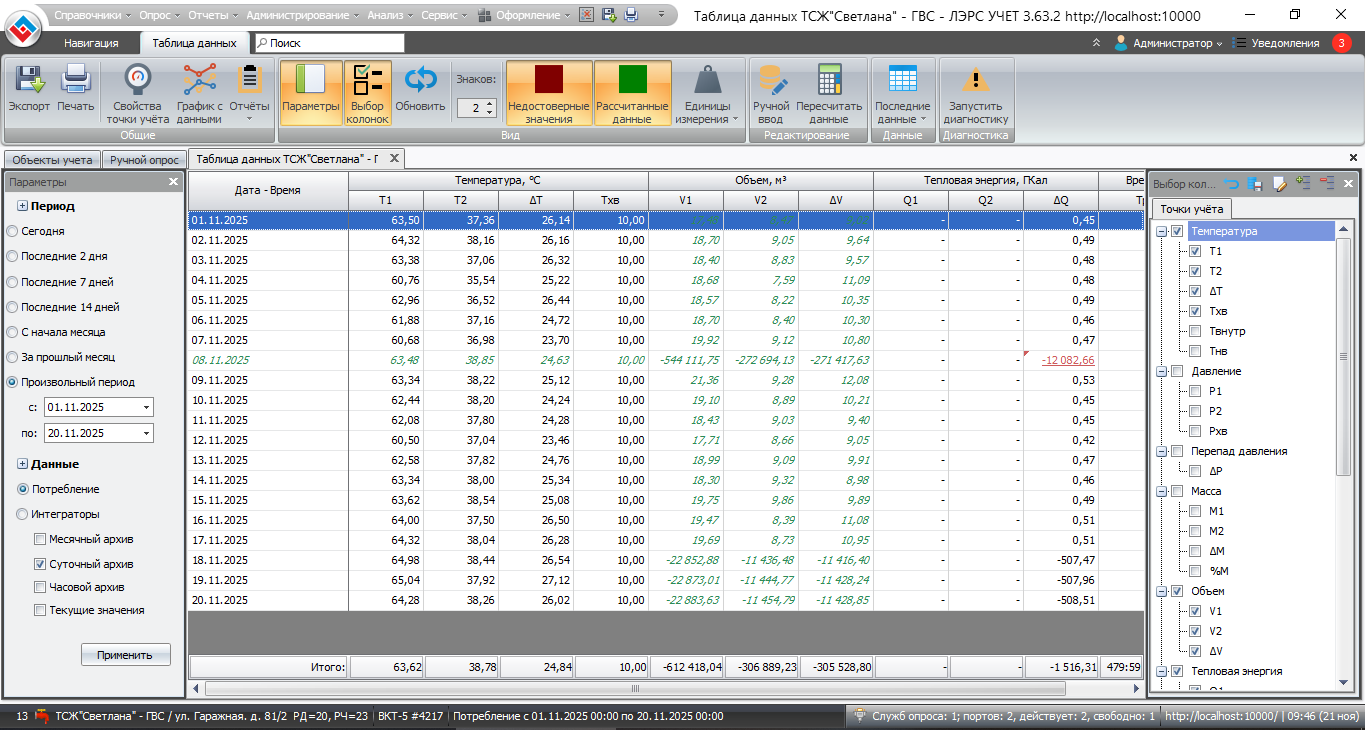
Task: Check the Твнутр column checkbox
Action: coord(1195,331)
